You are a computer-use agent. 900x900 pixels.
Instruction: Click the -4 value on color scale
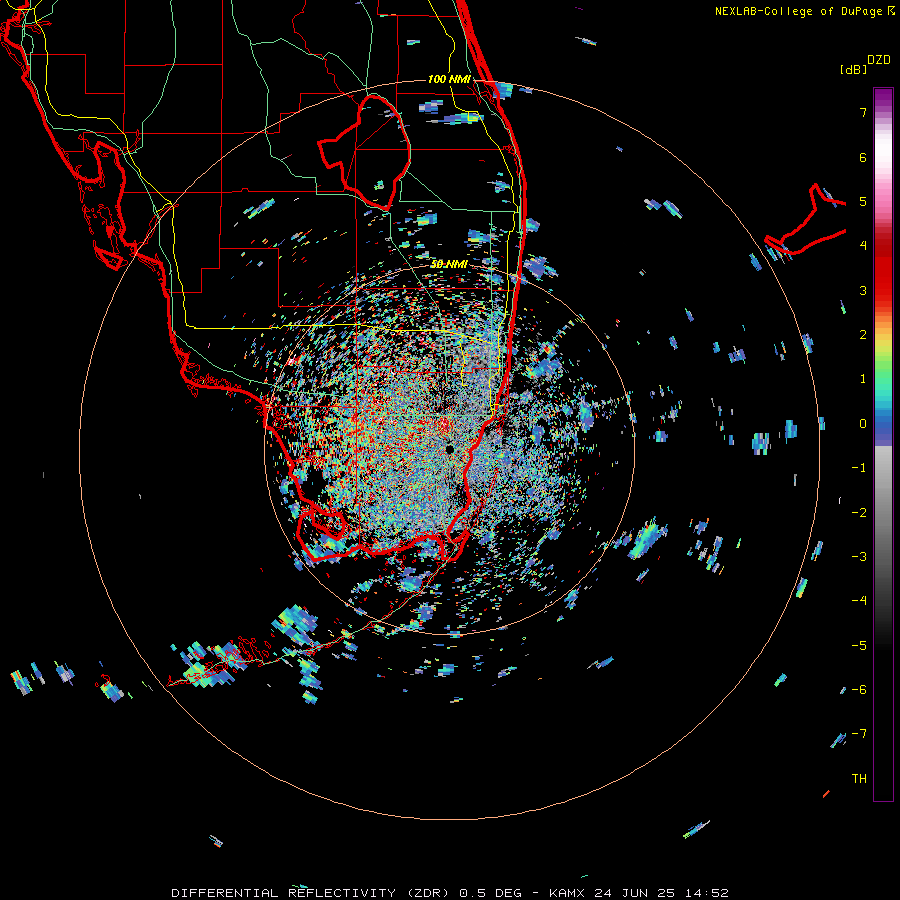[859, 601]
